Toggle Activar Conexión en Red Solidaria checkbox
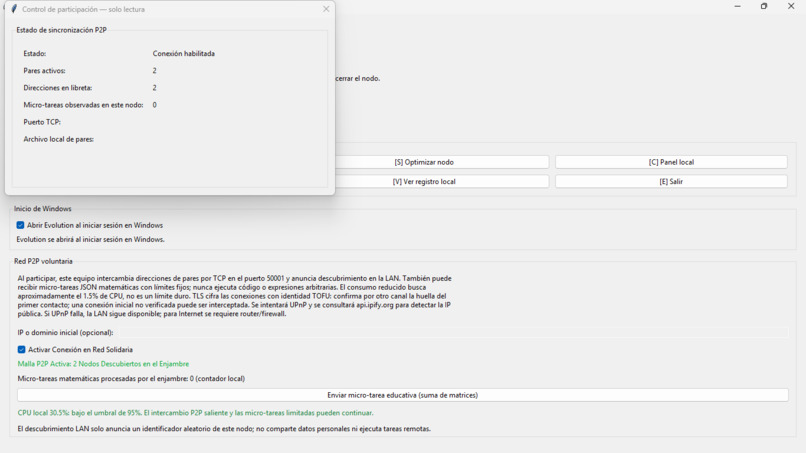Image resolution: width=806 pixels, height=453 pixels. tap(22, 350)
